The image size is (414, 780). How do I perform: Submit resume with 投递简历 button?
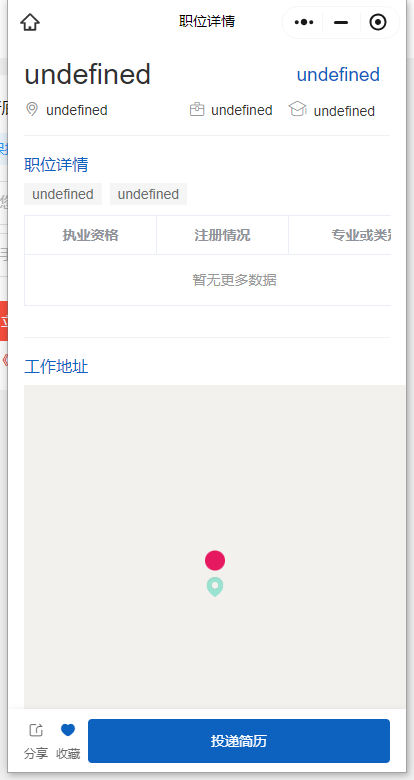coord(239,741)
